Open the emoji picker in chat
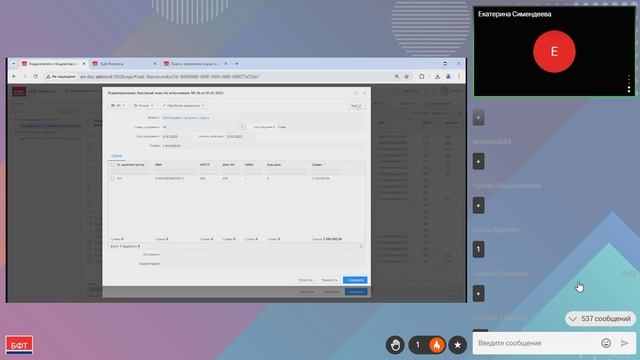Viewport: 640px width, 360px height. coord(606,343)
